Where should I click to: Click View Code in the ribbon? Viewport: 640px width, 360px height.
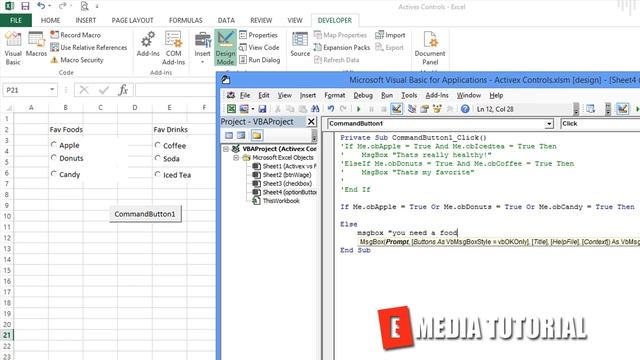(259, 47)
